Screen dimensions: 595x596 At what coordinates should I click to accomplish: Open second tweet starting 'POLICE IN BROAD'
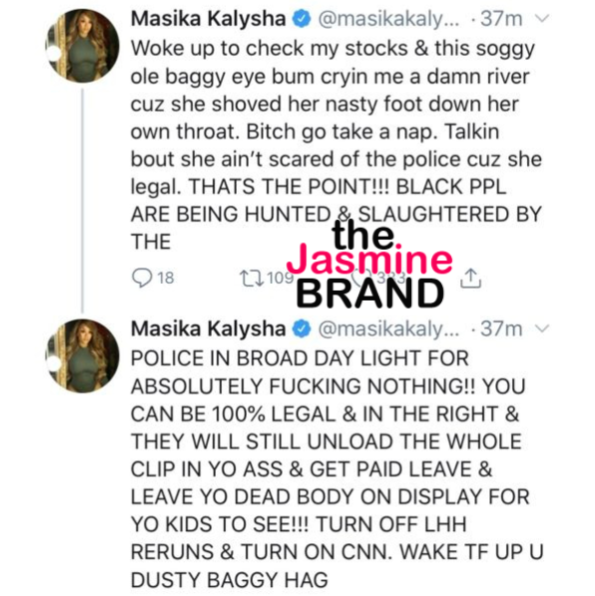337,469
